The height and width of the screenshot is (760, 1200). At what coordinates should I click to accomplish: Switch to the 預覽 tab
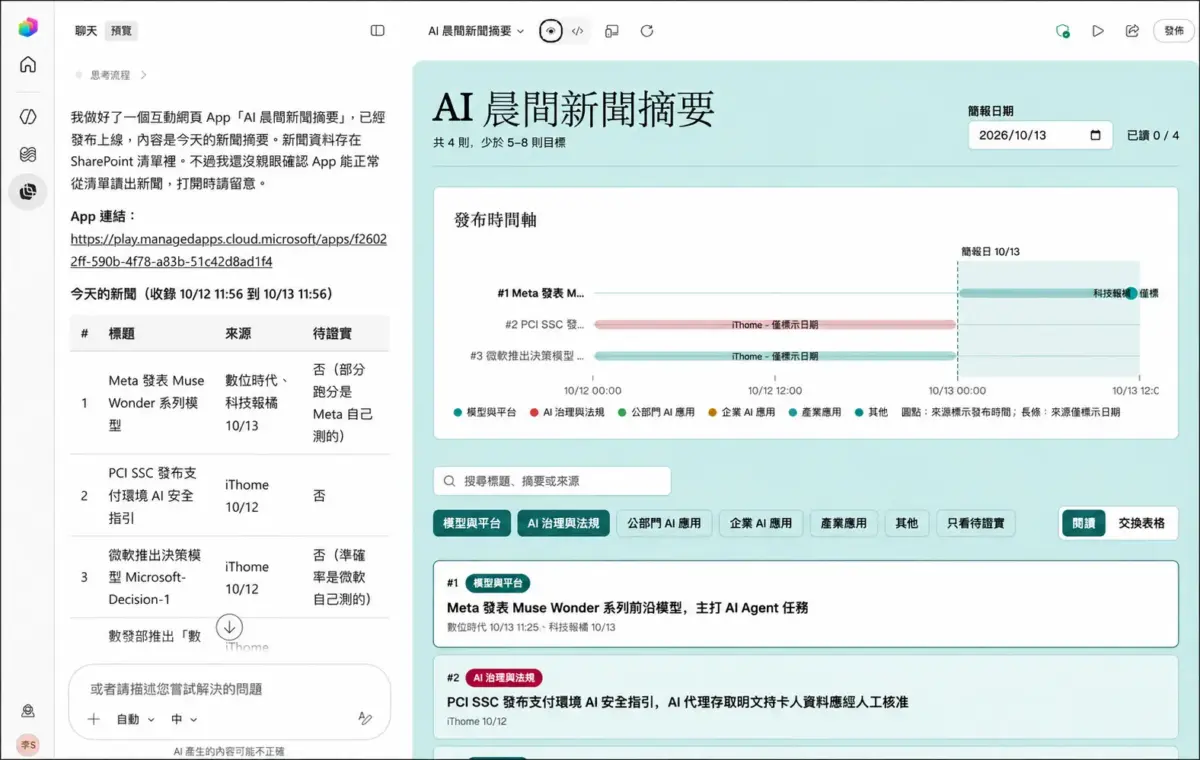121,31
